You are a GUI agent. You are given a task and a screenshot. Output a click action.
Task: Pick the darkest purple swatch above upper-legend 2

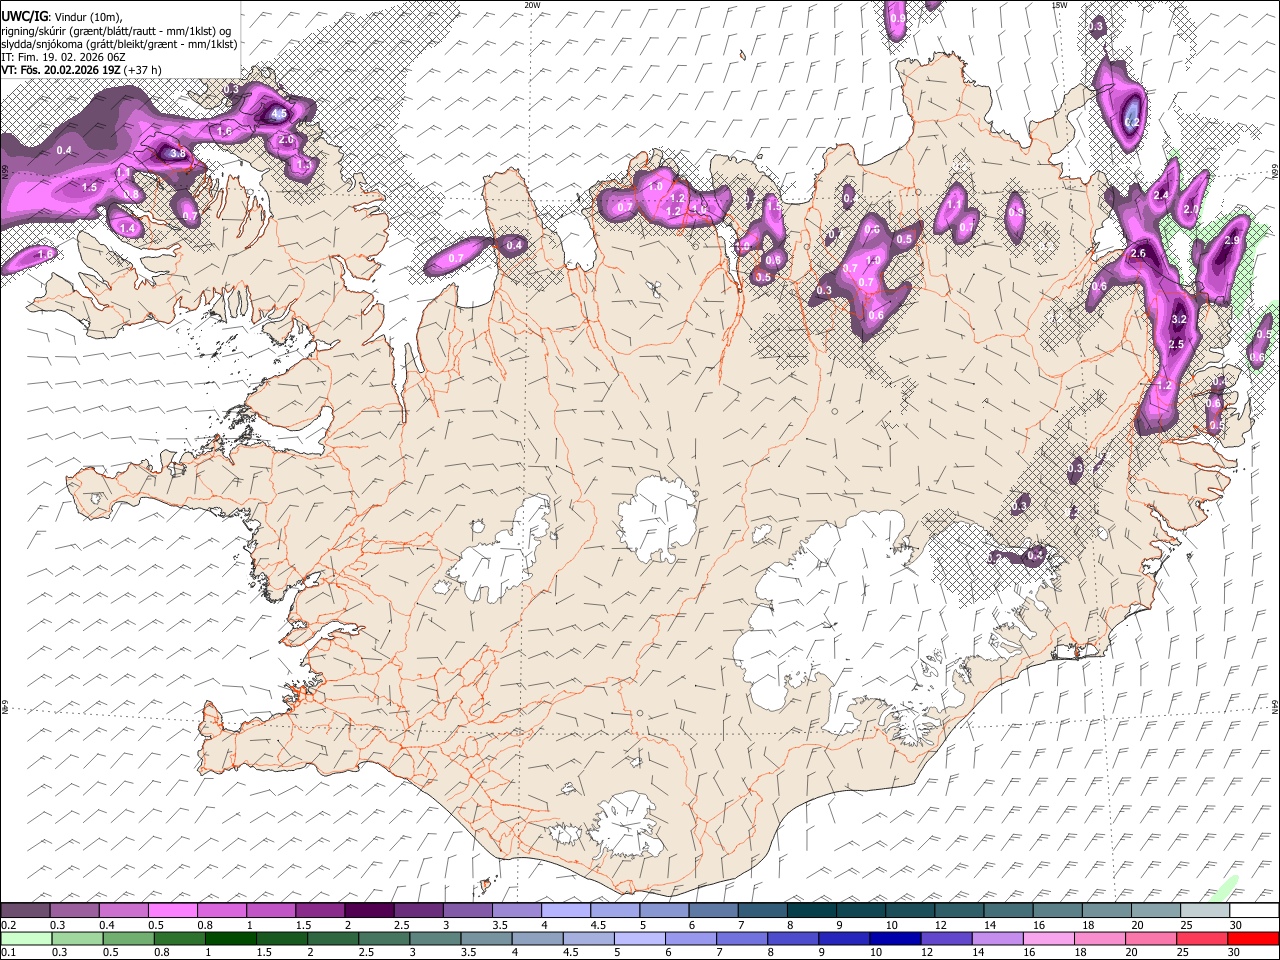coord(369,911)
